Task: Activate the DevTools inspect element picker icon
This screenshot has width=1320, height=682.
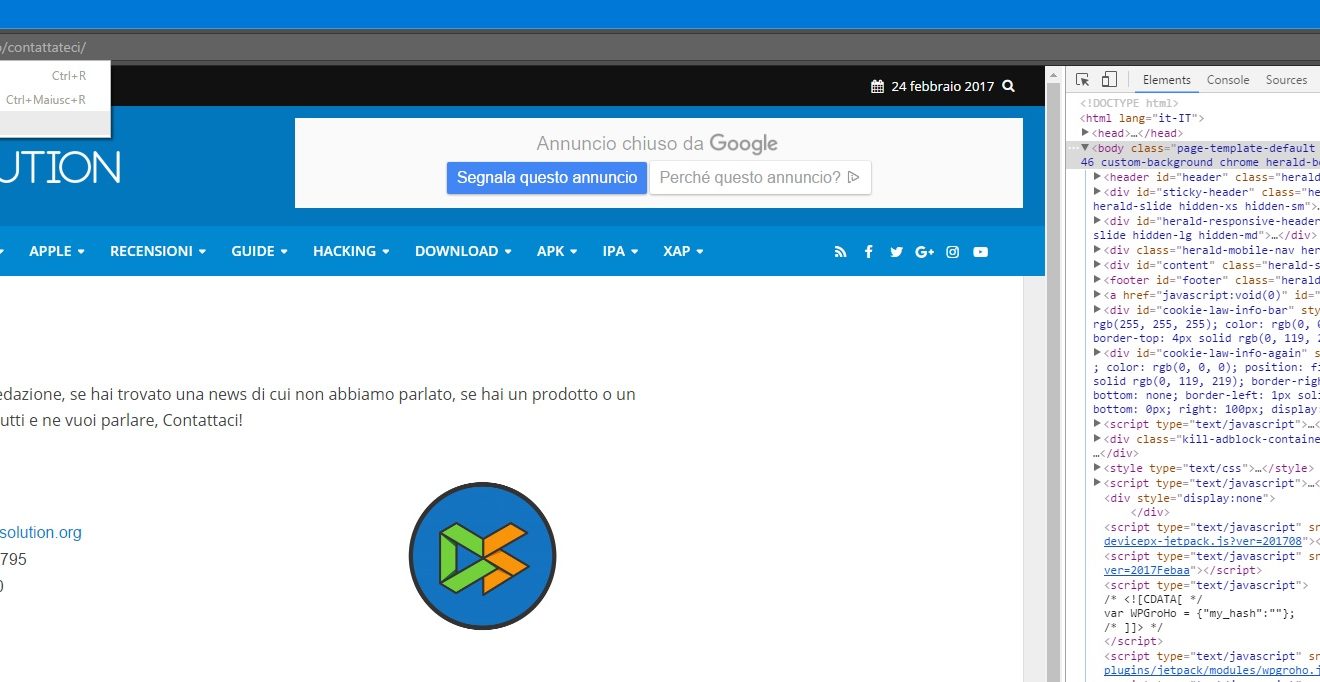Action: click(x=1083, y=80)
